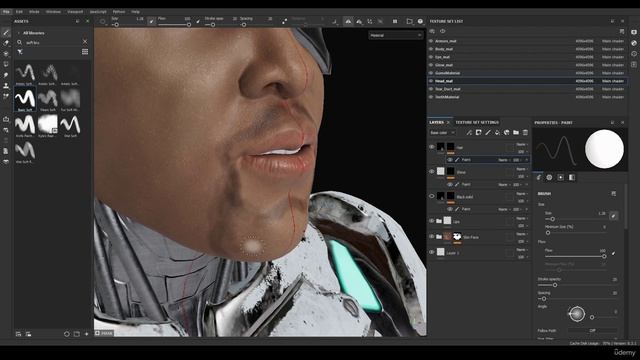This screenshot has height=360, width=640.
Task: Delete selected layer with trash icon
Action: (525, 132)
